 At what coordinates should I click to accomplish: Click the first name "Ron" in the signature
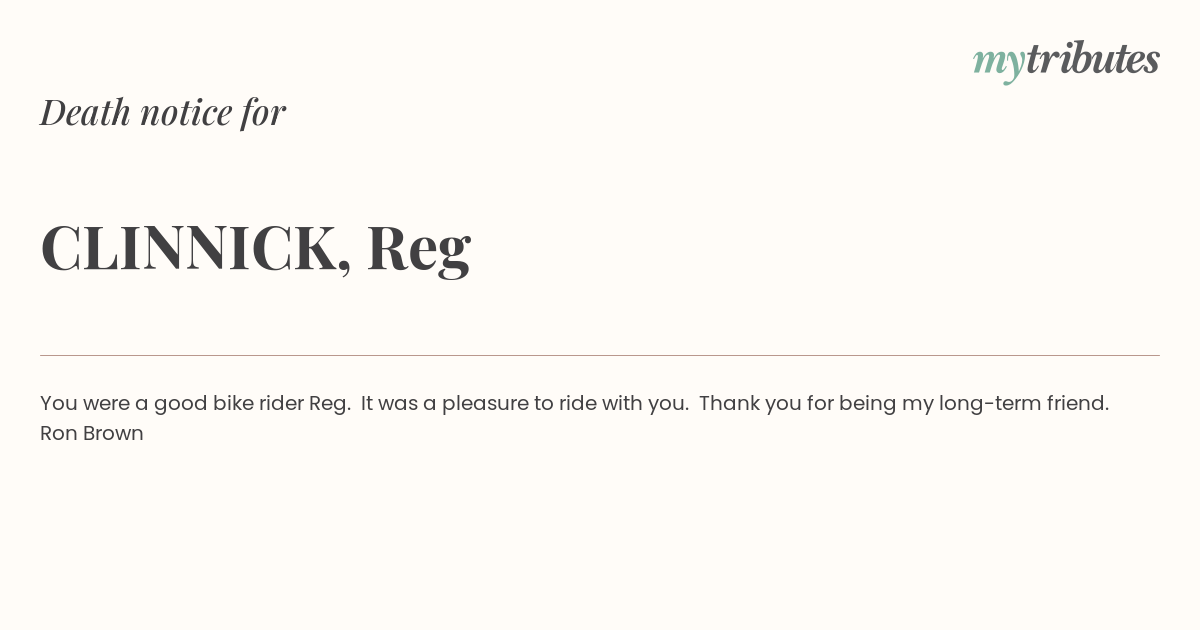click(58, 433)
